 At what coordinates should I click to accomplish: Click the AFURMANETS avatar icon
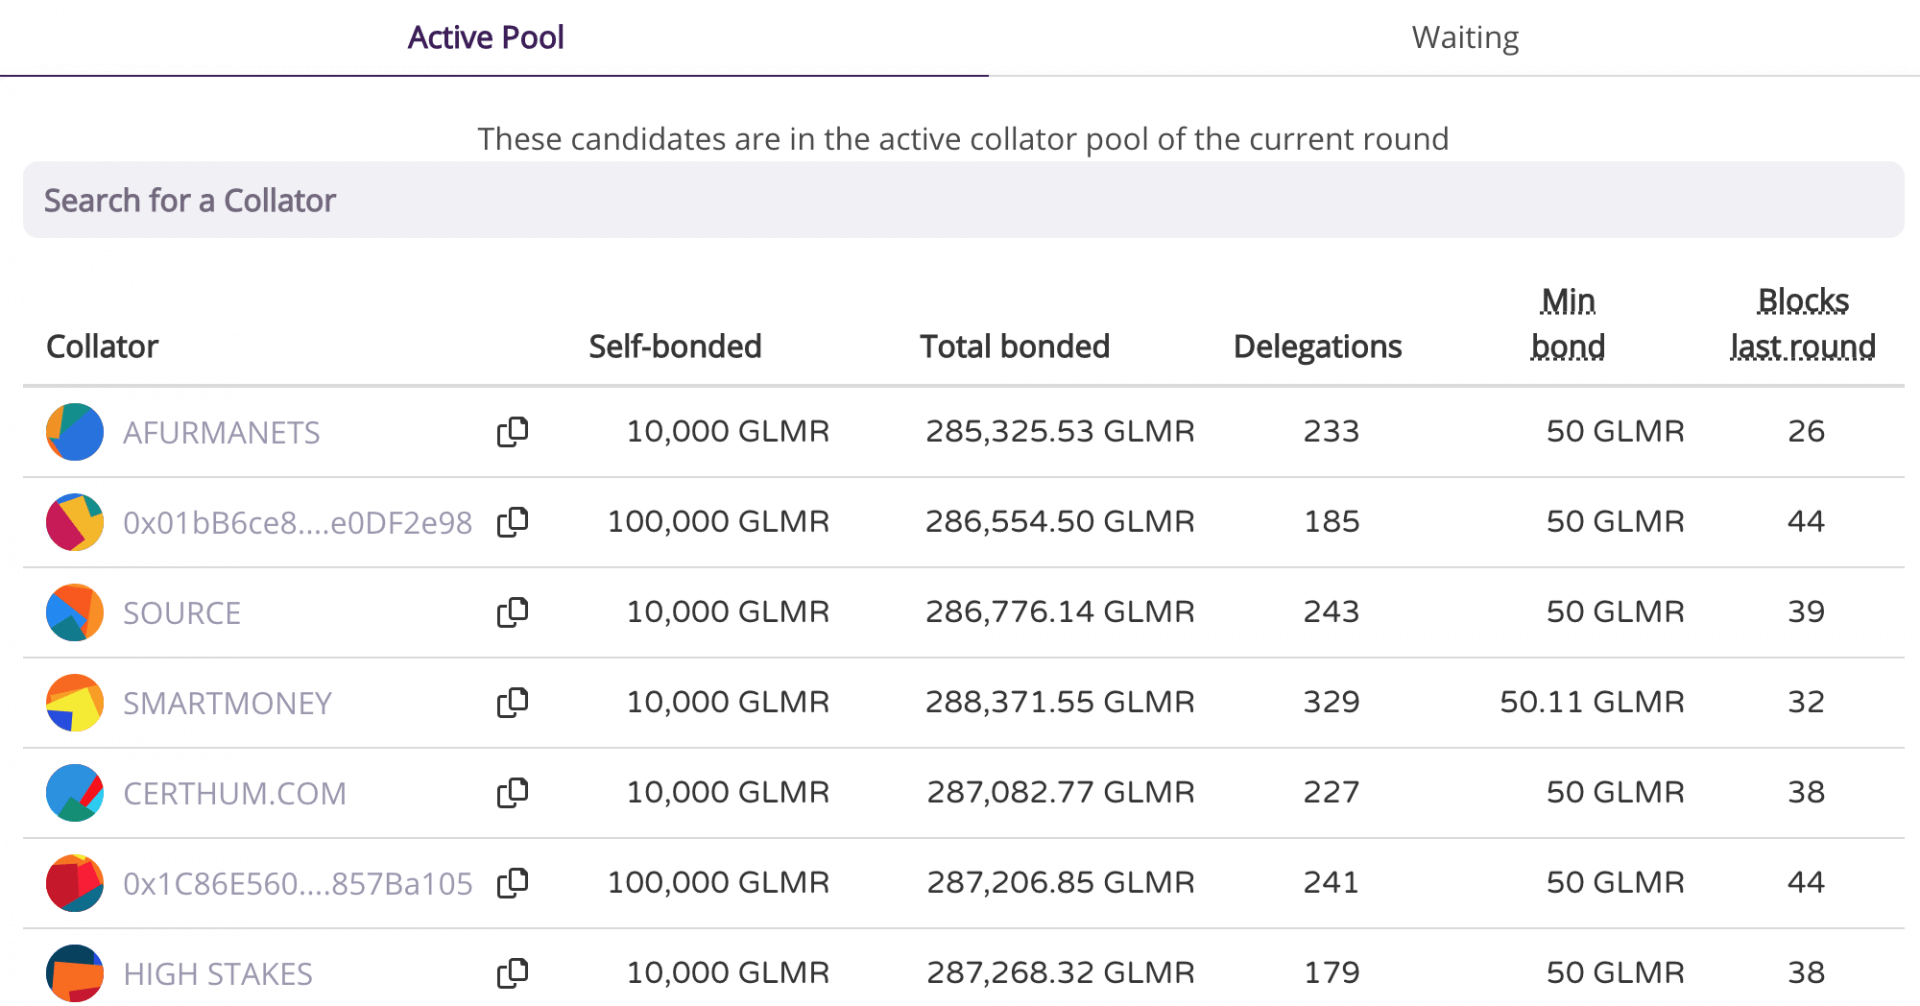(74, 431)
